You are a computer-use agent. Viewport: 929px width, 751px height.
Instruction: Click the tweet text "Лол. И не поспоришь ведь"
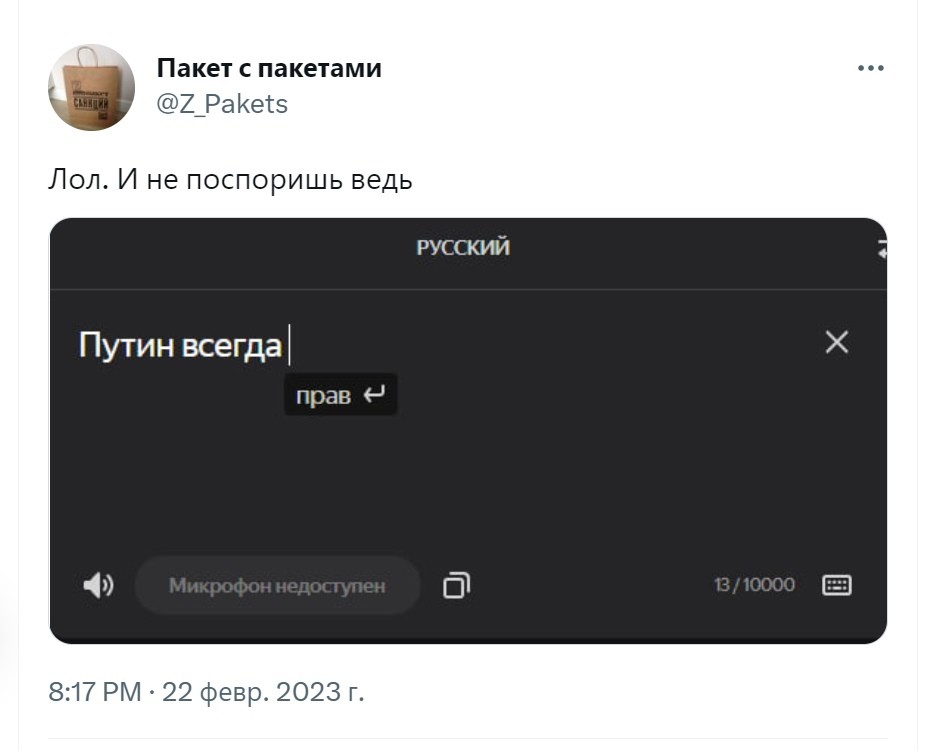tap(230, 179)
